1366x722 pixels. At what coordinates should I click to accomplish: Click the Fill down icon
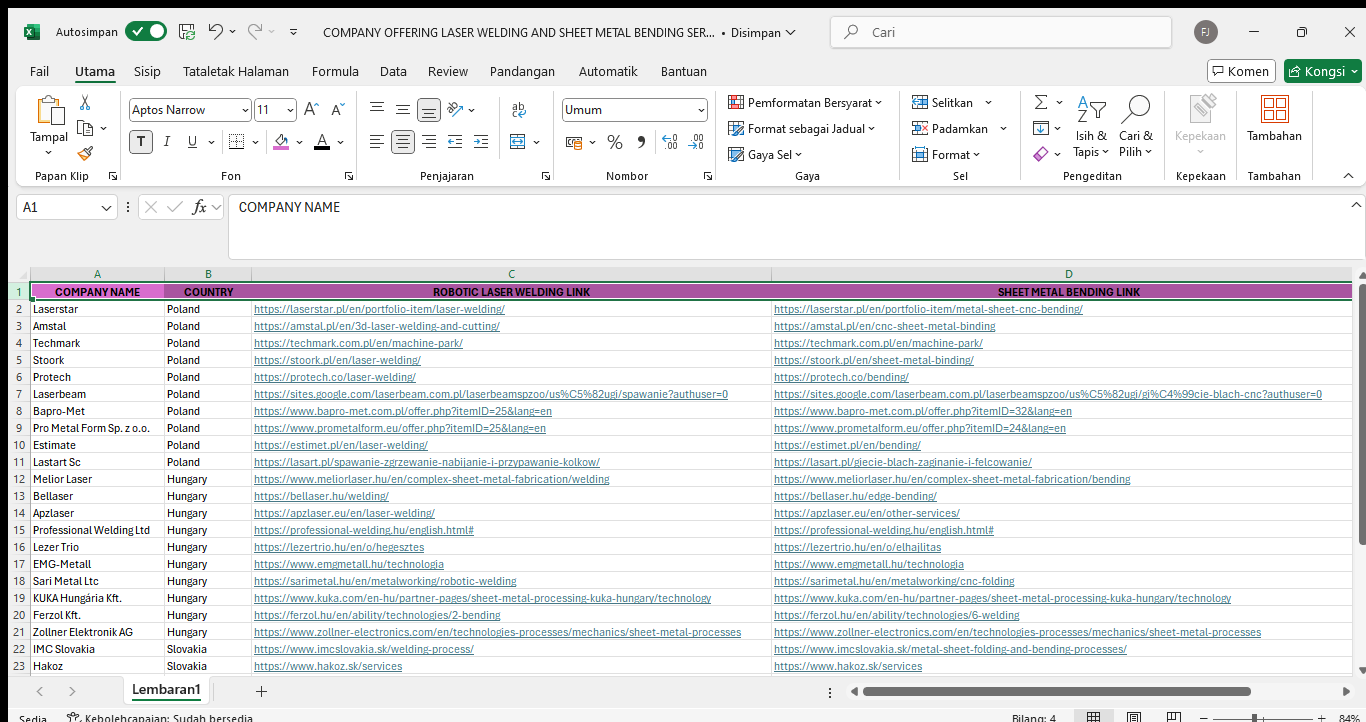[x=1041, y=128]
